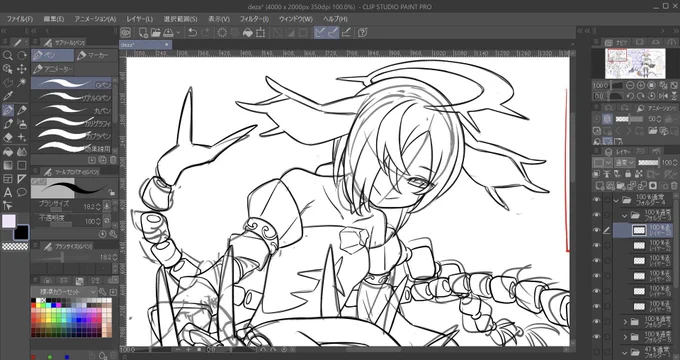This screenshot has width=680, height=360.
Task: Open the レイヤー(L) menu
Action: pyautogui.click(x=140, y=19)
